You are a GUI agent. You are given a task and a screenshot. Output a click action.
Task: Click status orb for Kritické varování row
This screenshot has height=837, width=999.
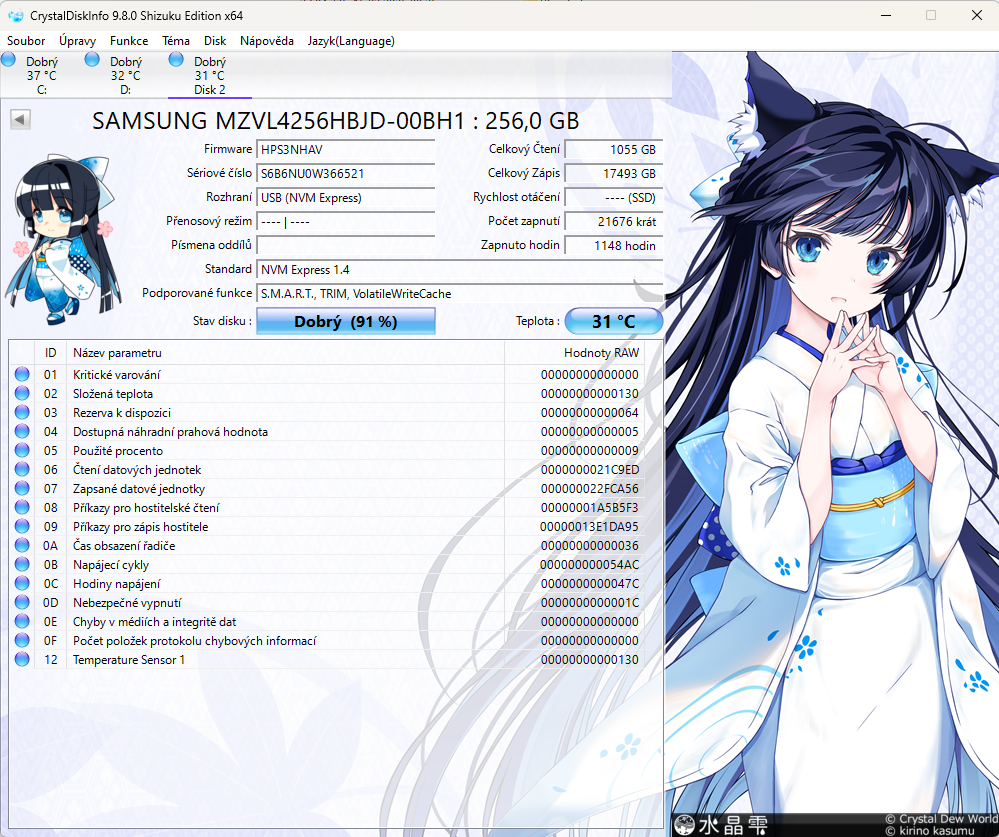click(22, 374)
